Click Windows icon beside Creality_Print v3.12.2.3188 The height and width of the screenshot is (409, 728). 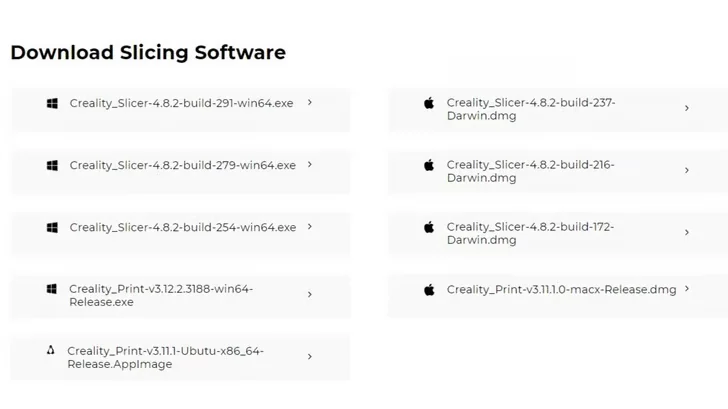[52, 289]
